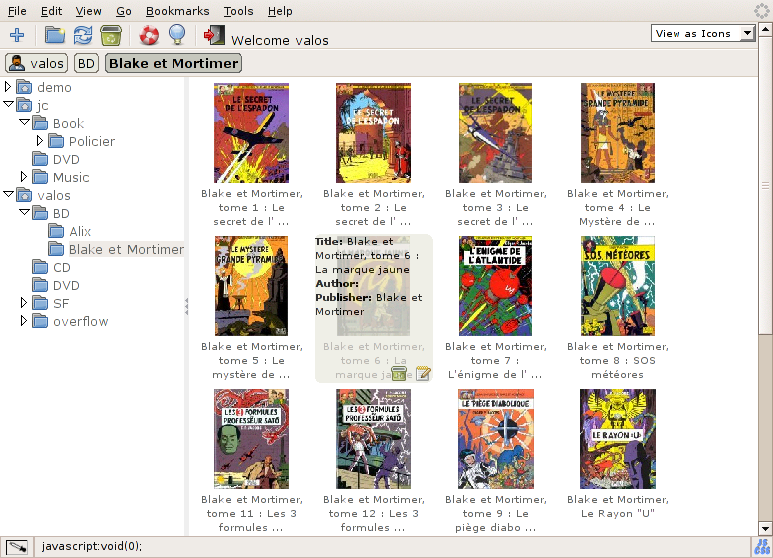Screen dimensions: 773x558
Task: Select the Blake et Mortimer tree folder
Action: click(x=126, y=249)
